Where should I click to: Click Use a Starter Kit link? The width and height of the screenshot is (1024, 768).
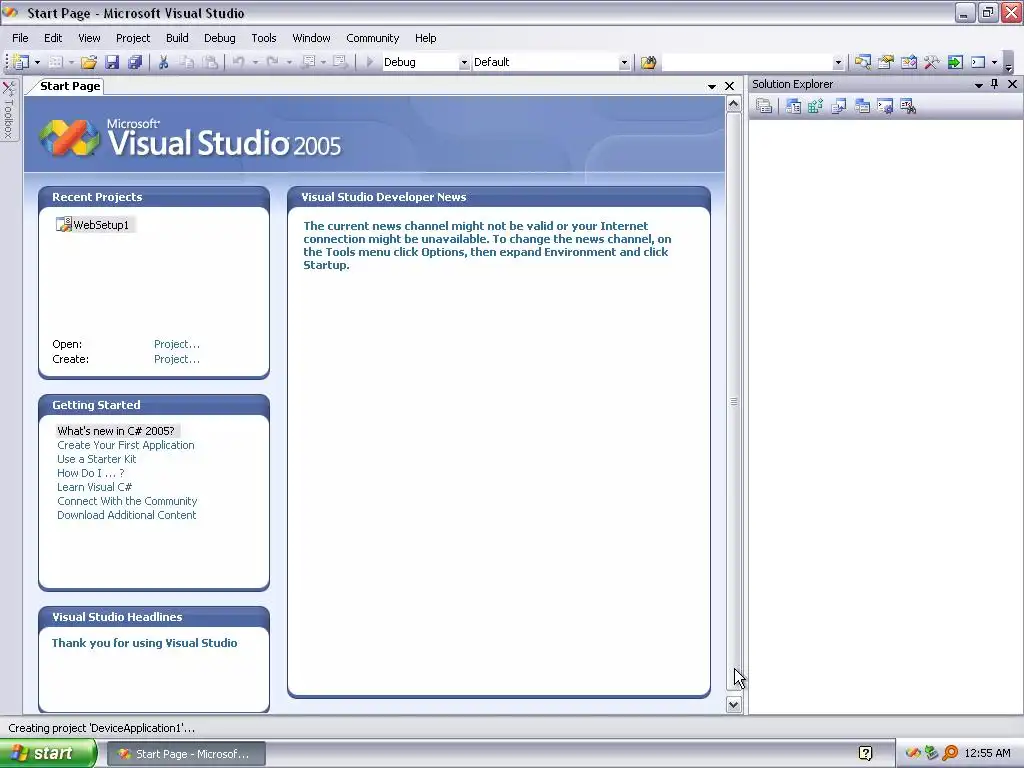pyautogui.click(x=97, y=459)
